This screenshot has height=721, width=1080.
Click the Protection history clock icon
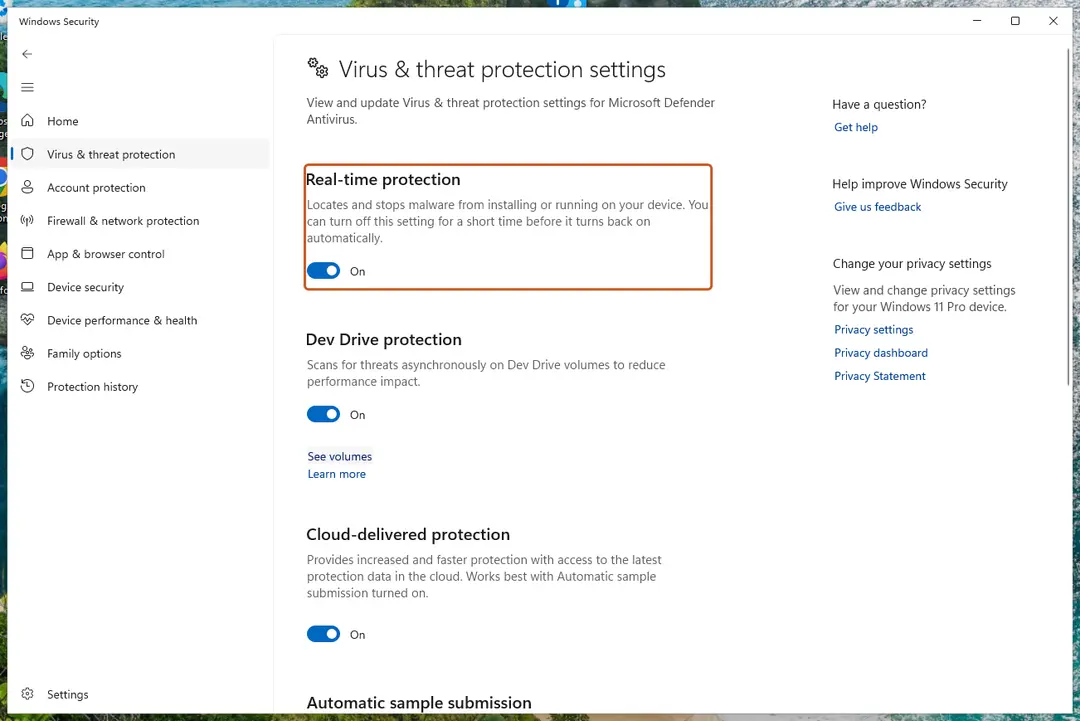[x=28, y=386]
